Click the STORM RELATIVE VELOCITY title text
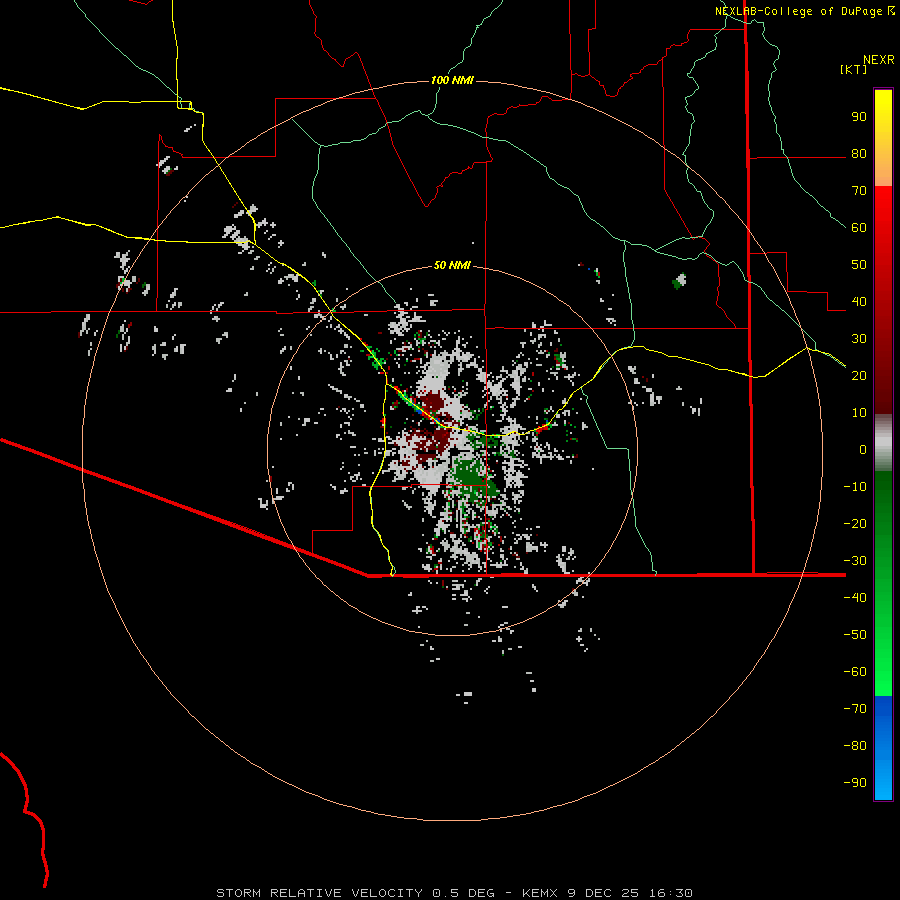900x900 pixels. click(x=320, y=893)
